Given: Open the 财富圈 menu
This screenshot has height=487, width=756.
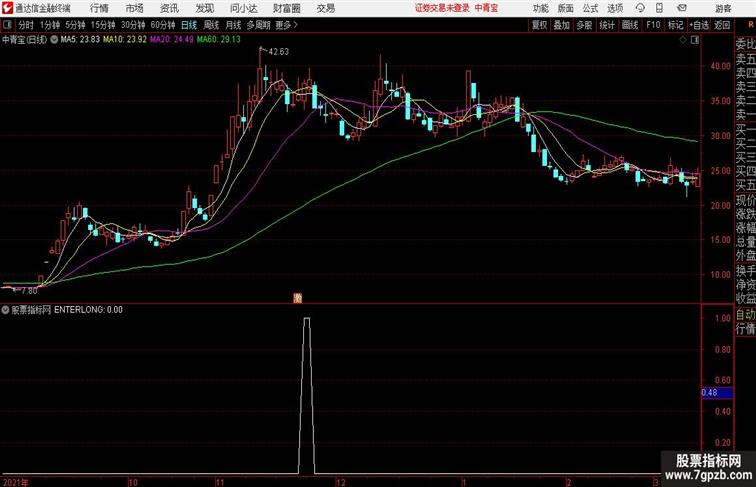Looking at the screenshot, I should click(286, 8).
